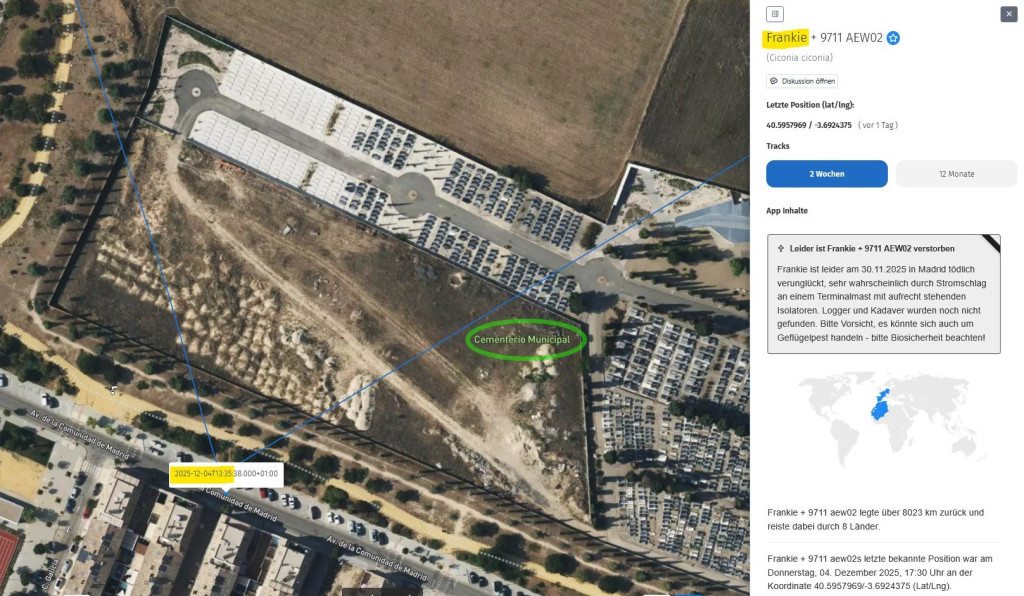Click the Ciconia ciconia species name
Image resolution: width=1024 pixels, height=596 pixels.
click(x=799, y=57)
